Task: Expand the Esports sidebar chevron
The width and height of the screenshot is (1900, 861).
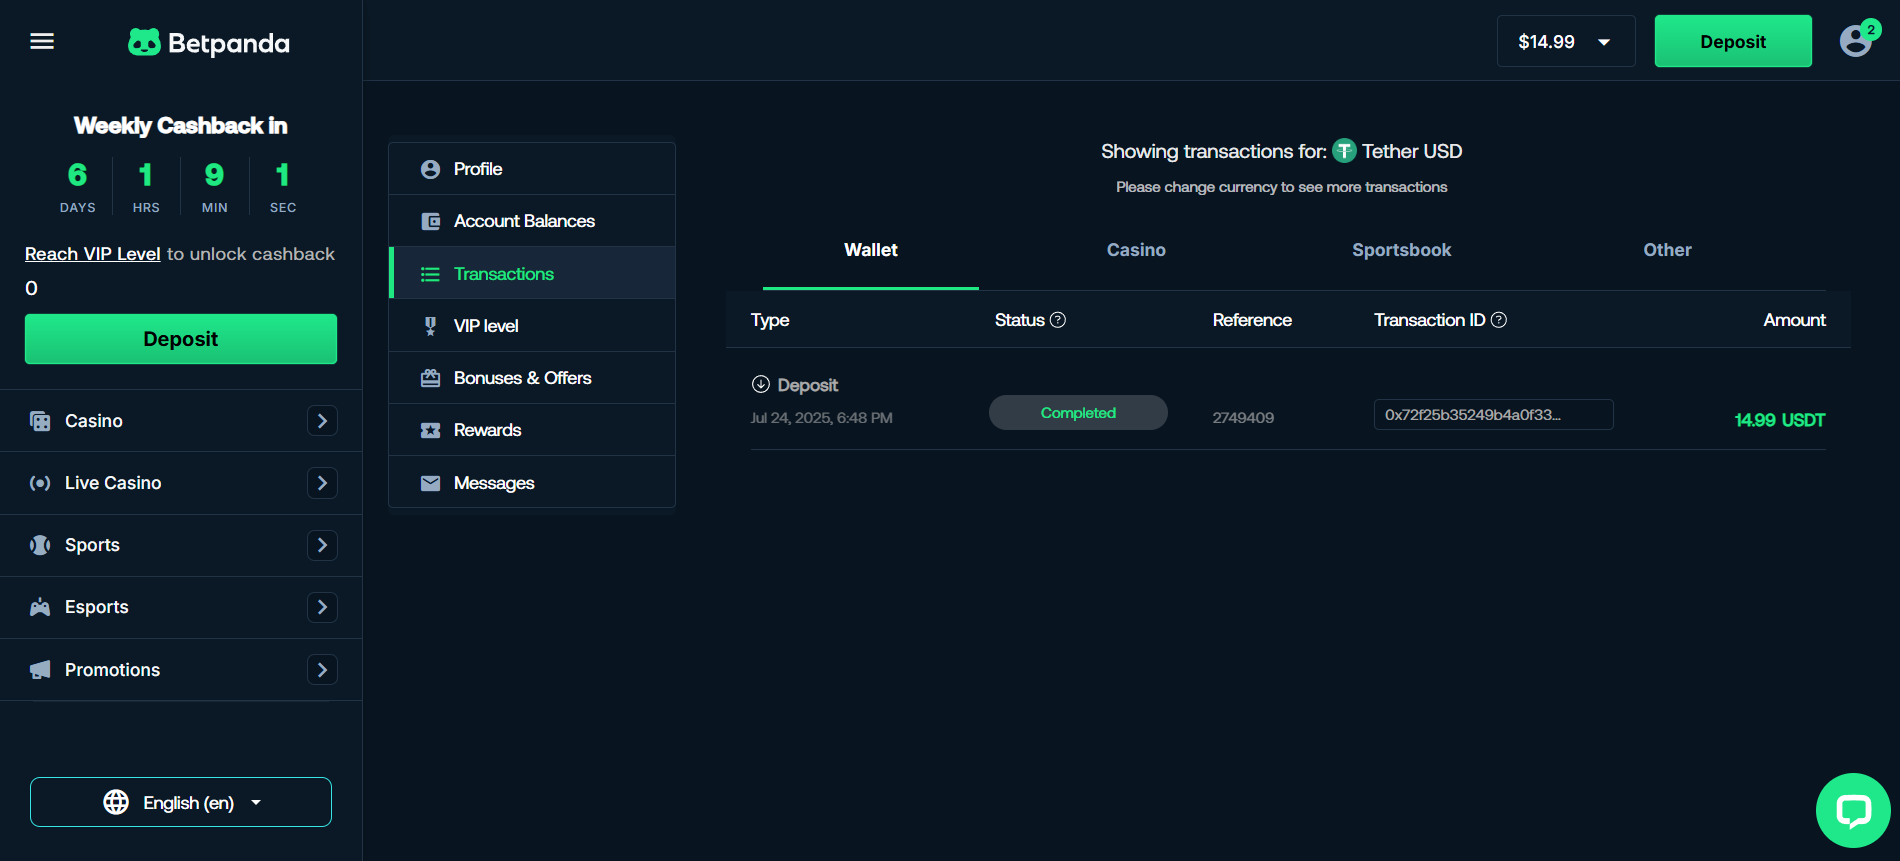Action: 322,607
